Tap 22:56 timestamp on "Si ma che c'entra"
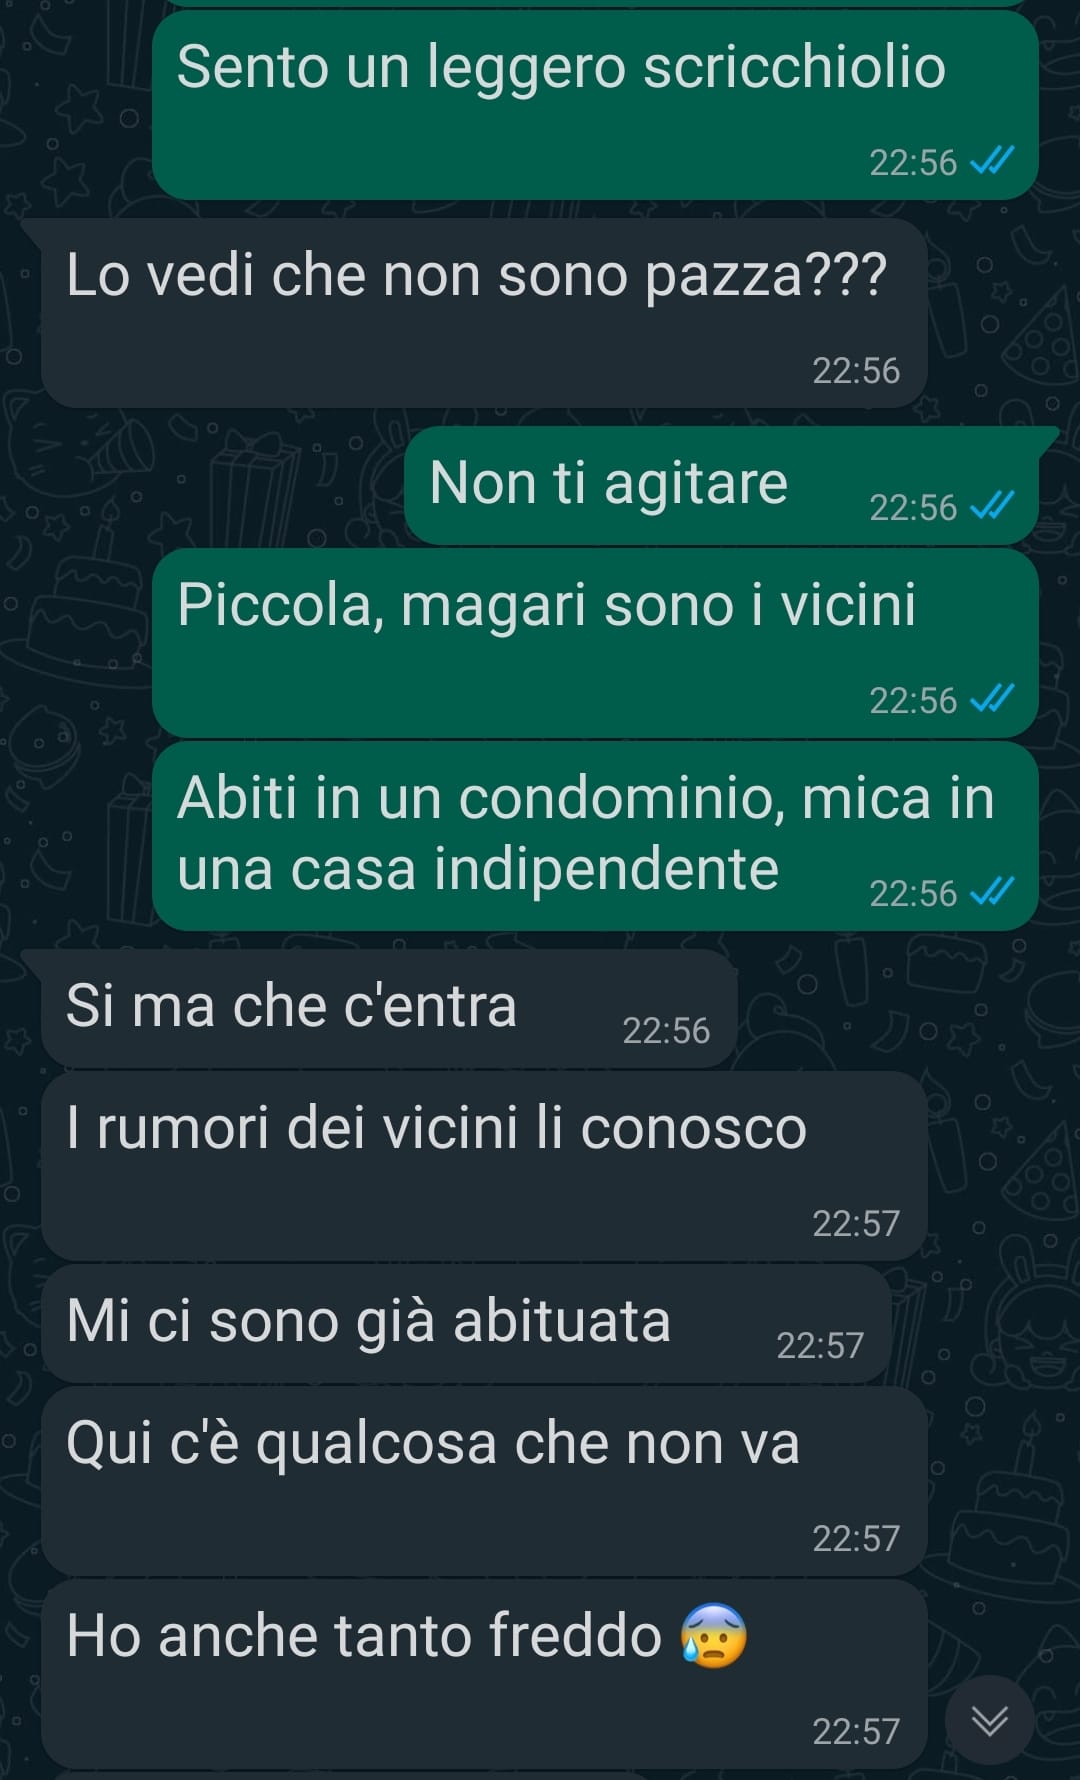The height and width of the screenshot is (1780, 1080). pyautogui.click(x=666, y=1030)
